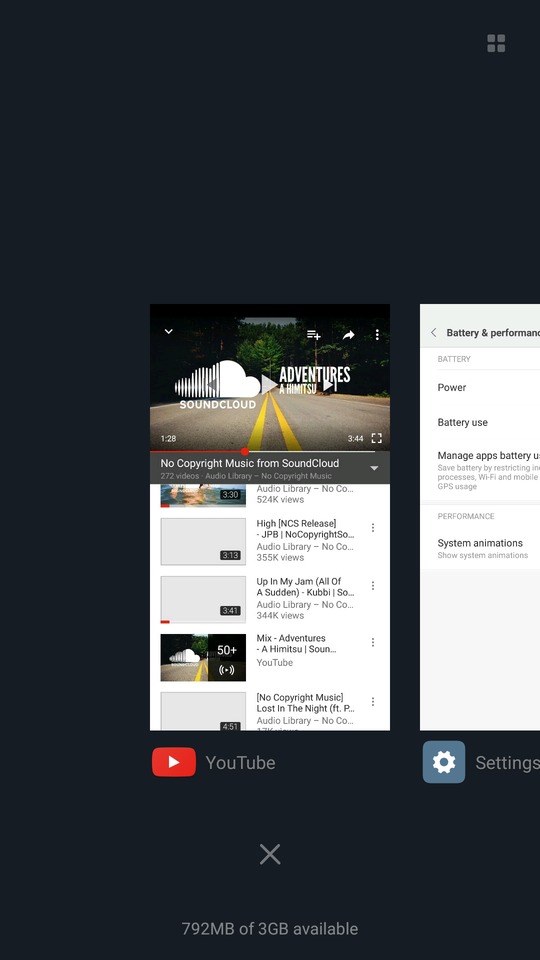Click the '792MB of 3GB available' text
The image size is (540, 960).
pyautogui.click(x=270, y=929)
